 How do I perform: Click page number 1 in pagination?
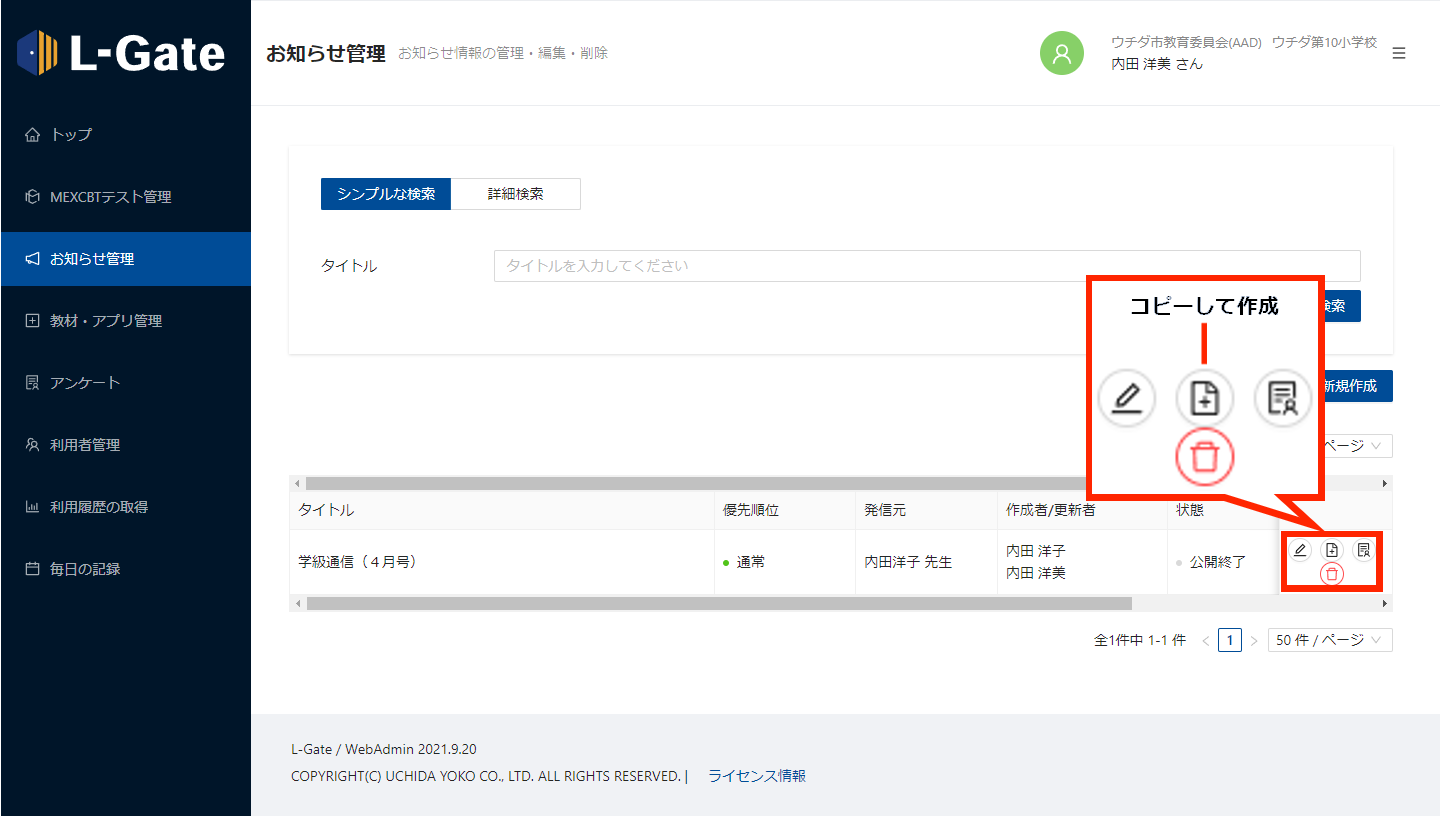pos(1229,640)
